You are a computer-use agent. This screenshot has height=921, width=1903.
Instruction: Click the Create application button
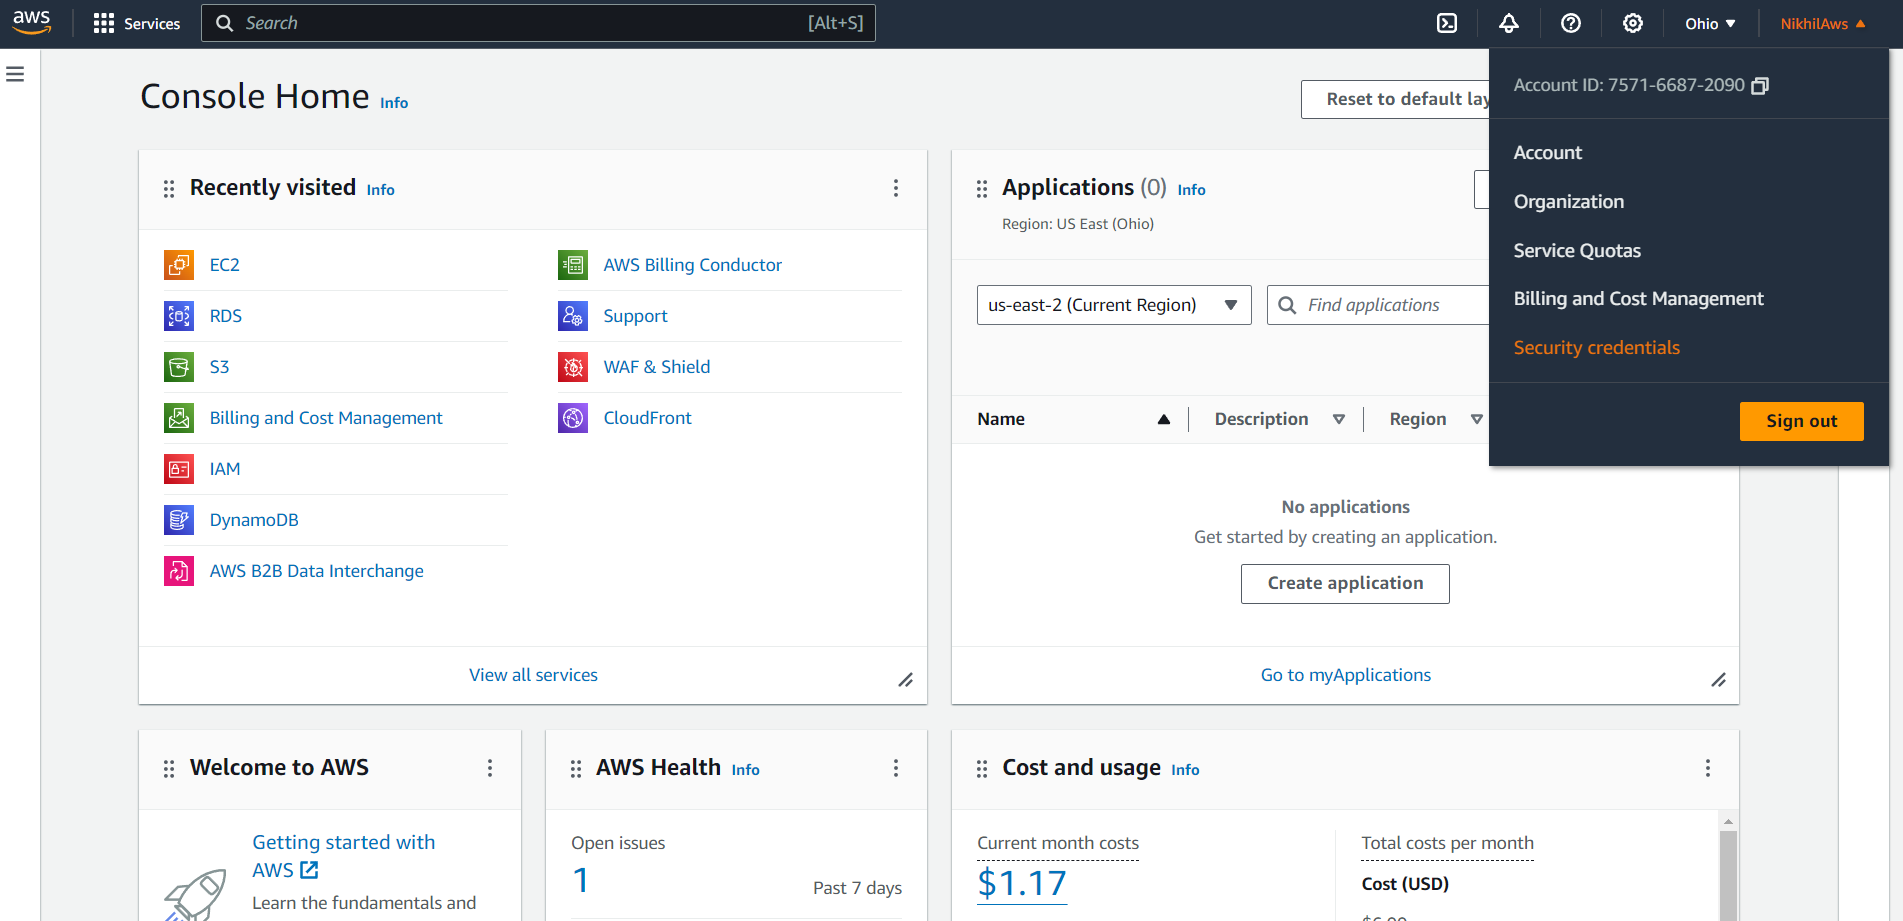coord(1345,584)
